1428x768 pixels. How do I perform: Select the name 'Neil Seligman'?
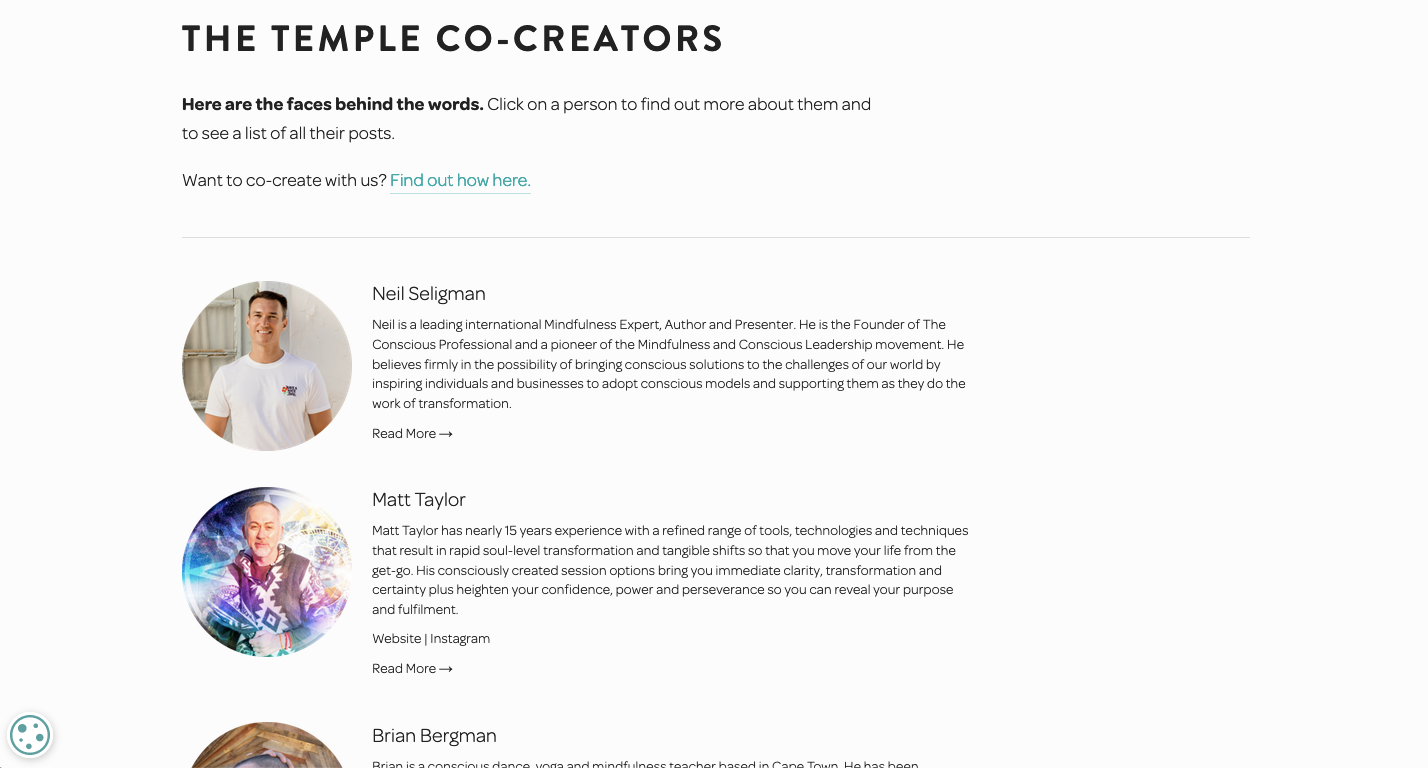pyautogui.click(x=428, y=294)
